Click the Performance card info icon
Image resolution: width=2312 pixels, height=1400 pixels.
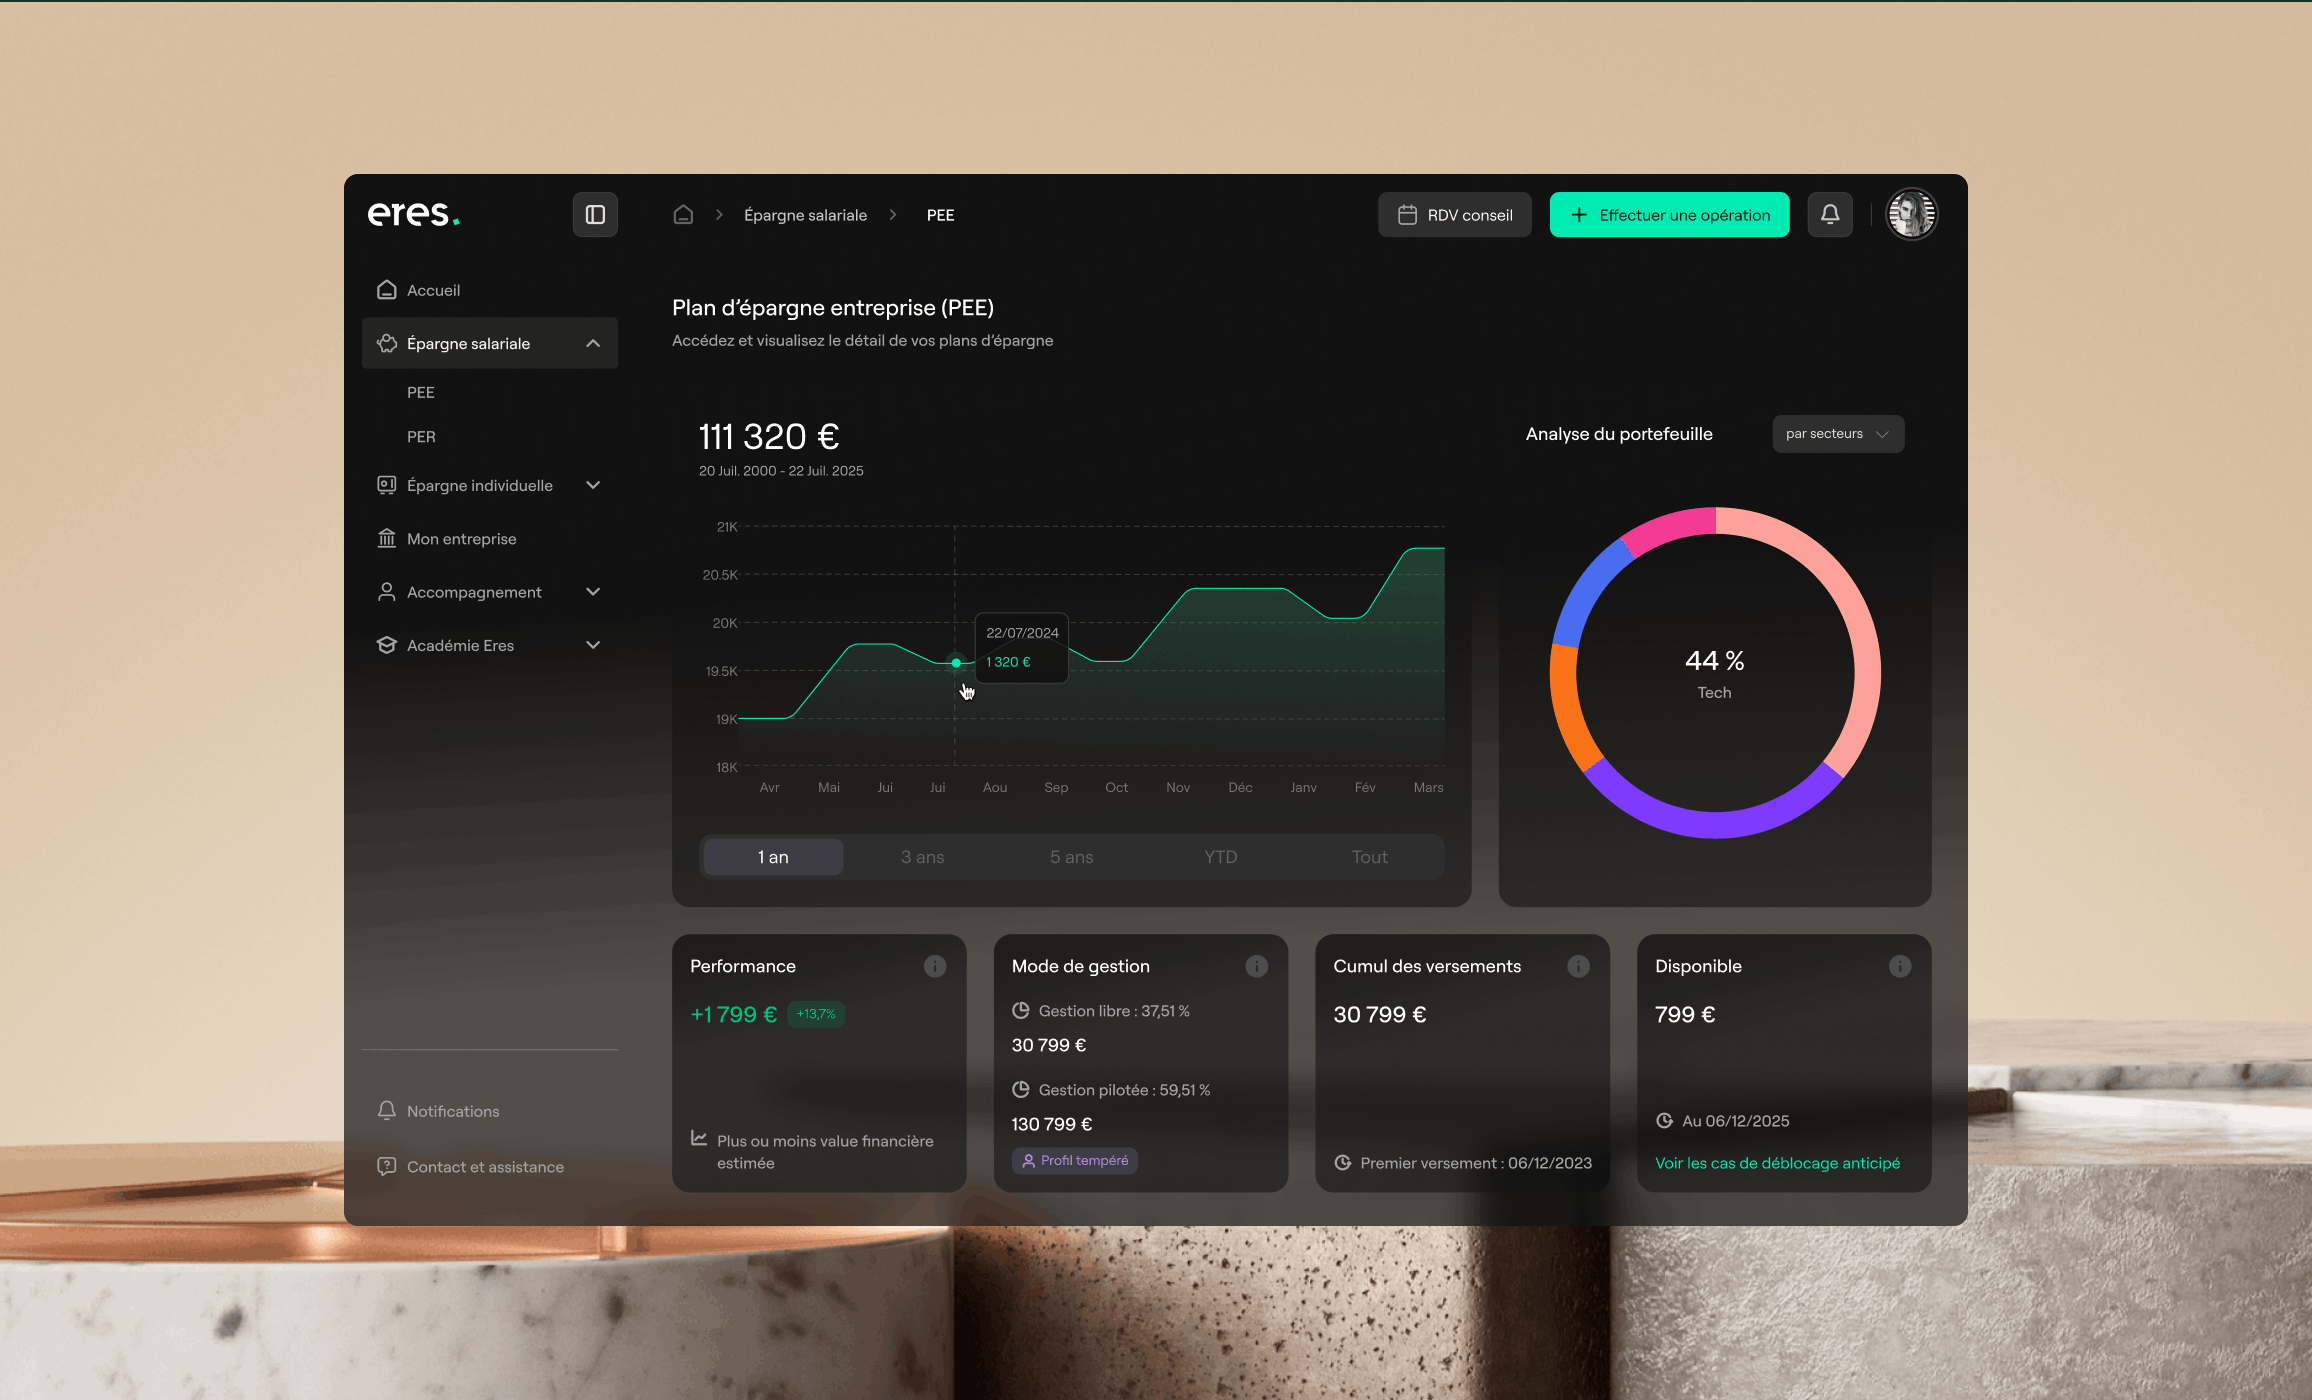[935, 966]
